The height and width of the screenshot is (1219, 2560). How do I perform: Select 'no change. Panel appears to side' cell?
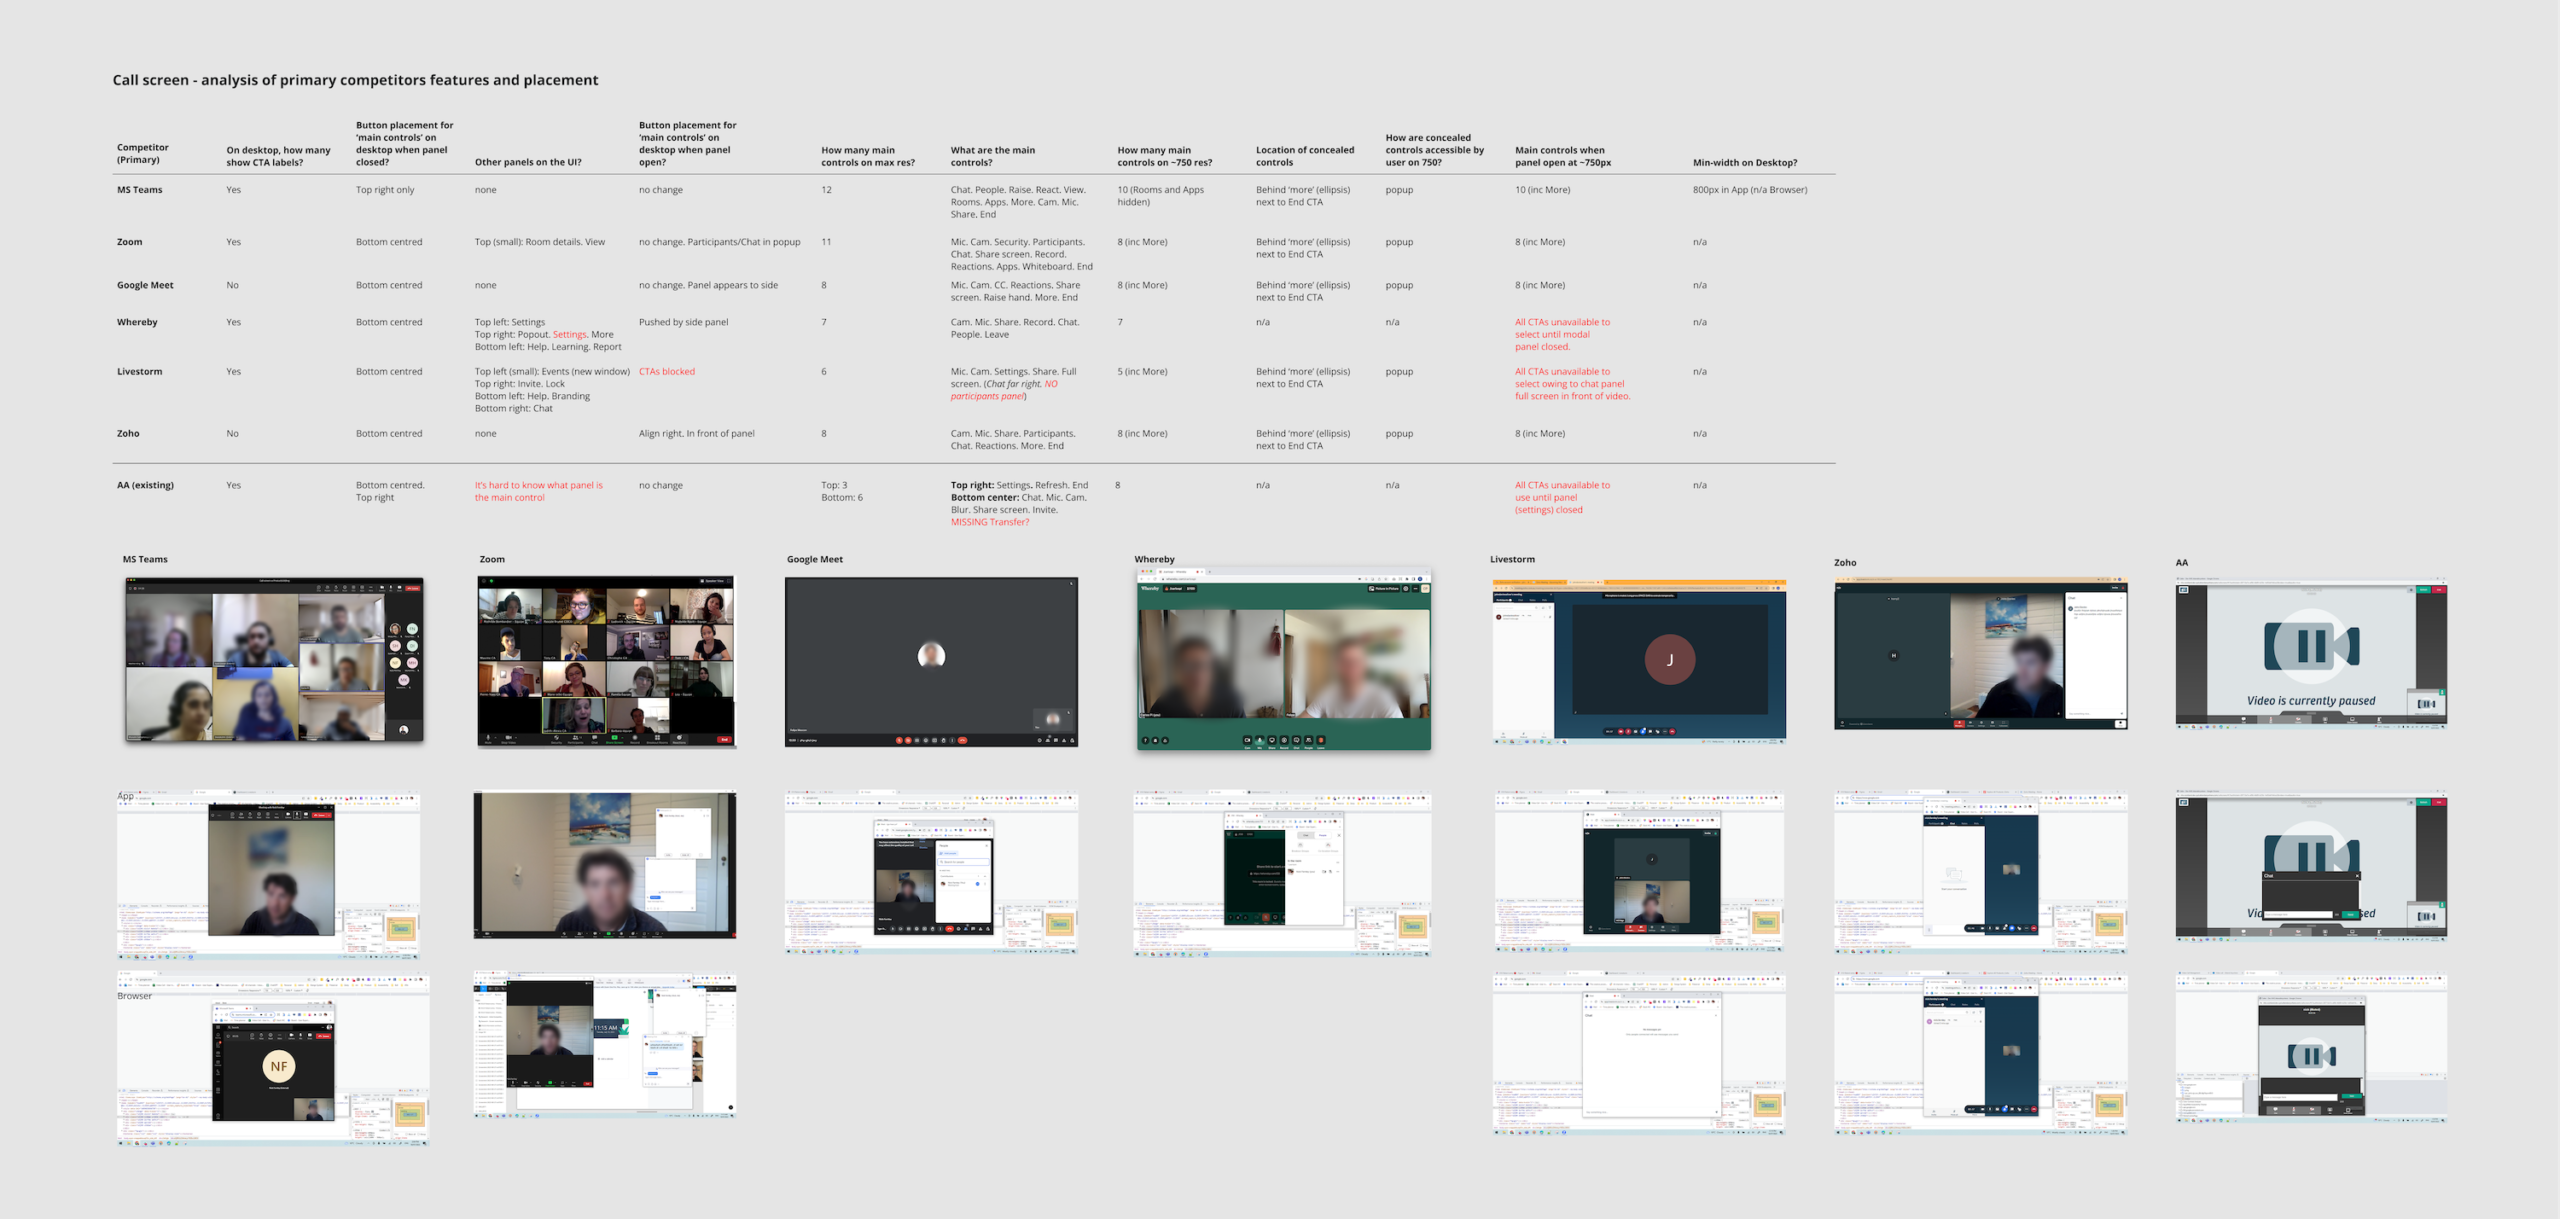708,285
